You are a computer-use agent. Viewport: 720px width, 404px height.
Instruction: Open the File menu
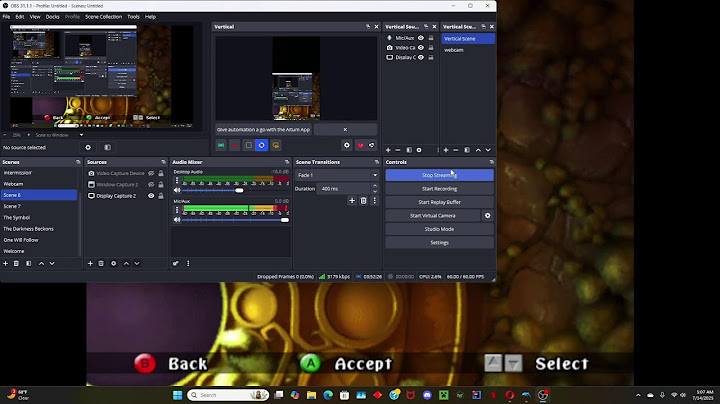coord(6,17)
